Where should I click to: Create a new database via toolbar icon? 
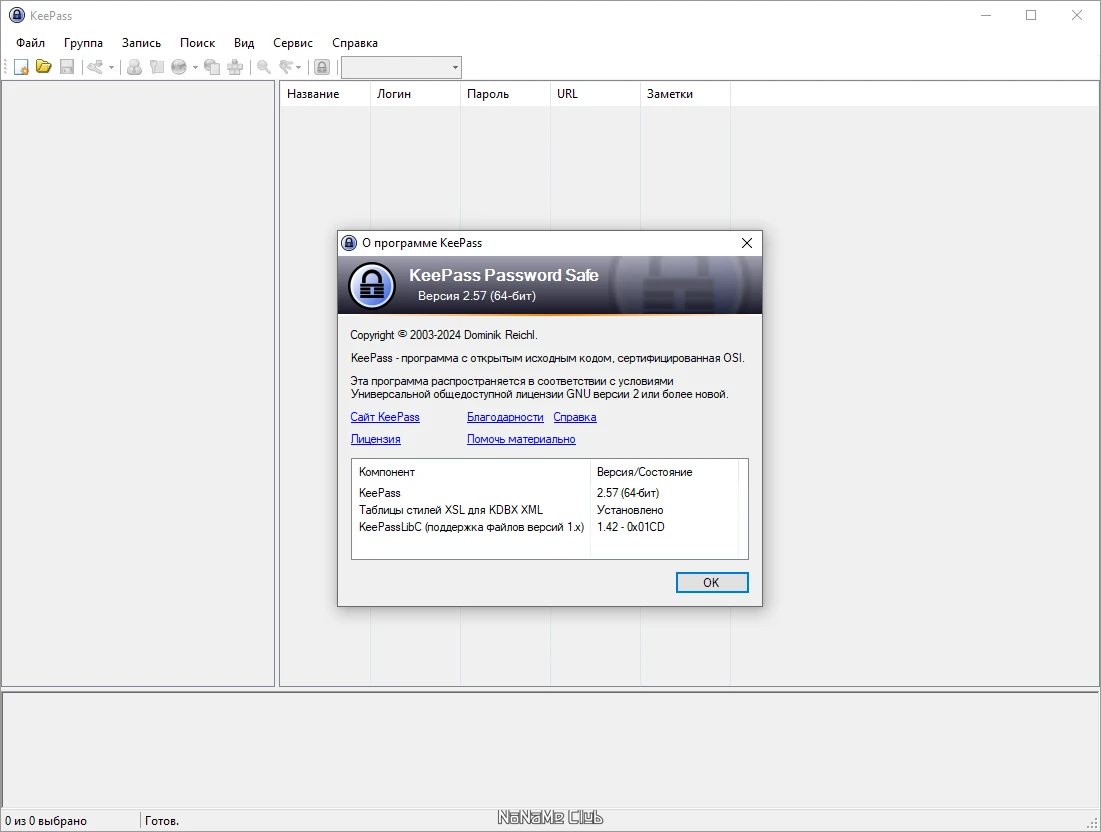[x=20, y=67]
